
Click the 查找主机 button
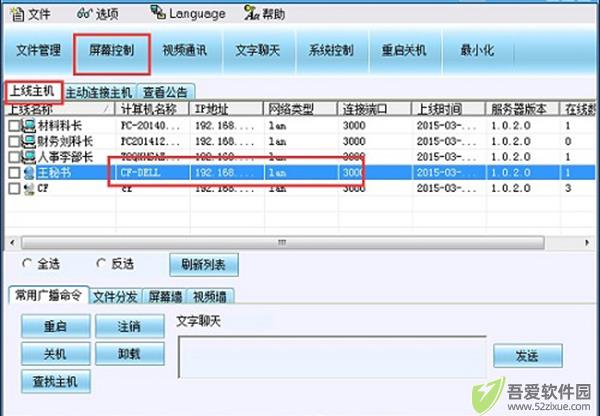[x=55, y=382]
